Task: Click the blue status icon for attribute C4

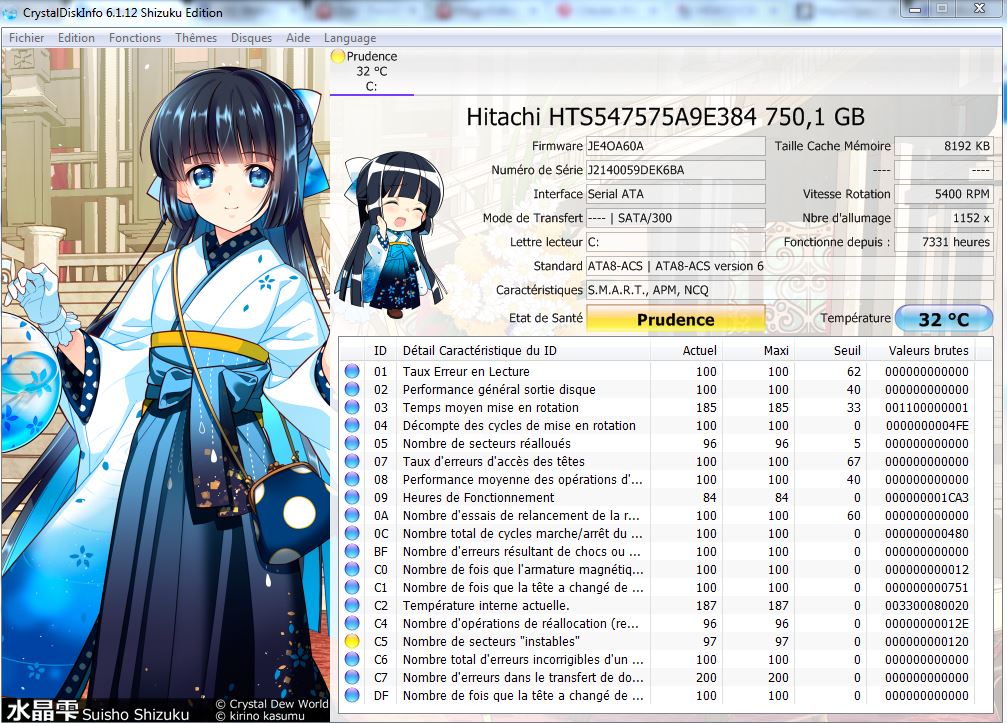Action: pos(352,623)
